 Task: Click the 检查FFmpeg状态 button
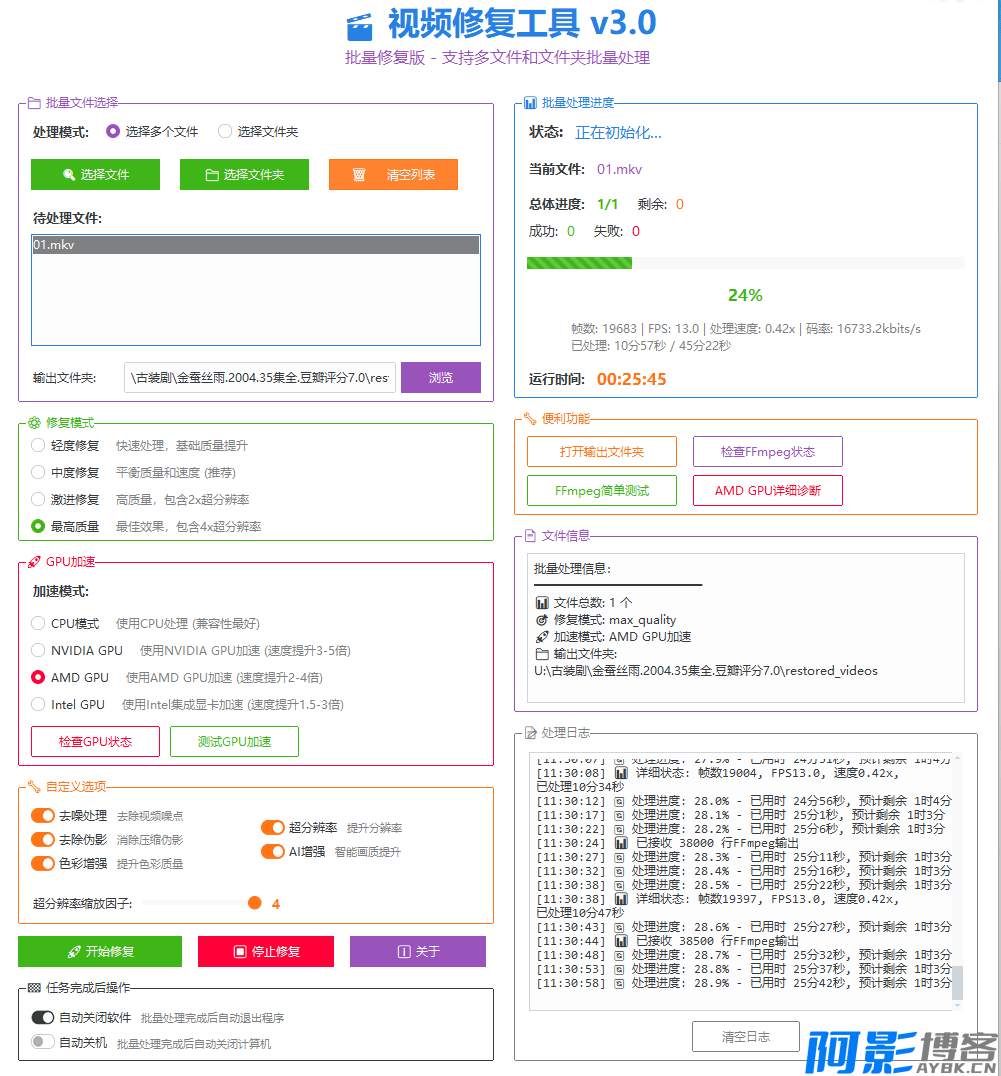(767, 452)
